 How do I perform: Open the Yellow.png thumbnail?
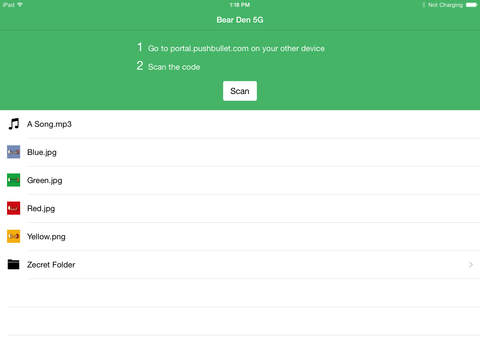[x=14, y=236]
